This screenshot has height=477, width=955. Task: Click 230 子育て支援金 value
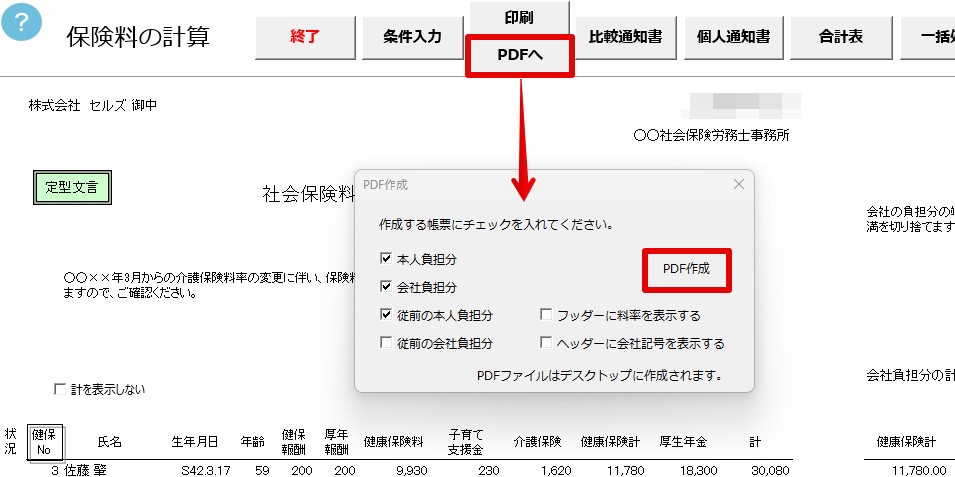coord(489,471)
